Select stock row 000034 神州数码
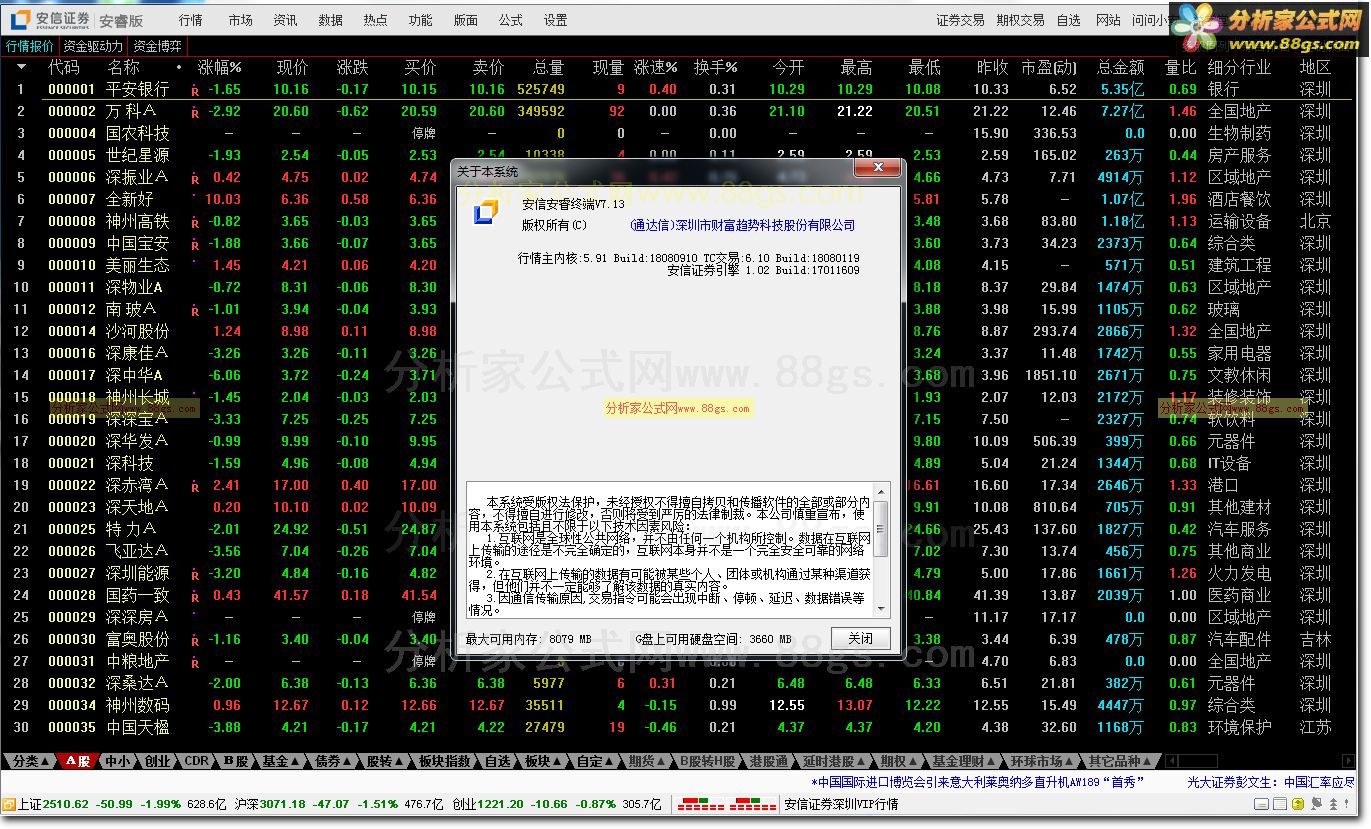 (685, 705)
